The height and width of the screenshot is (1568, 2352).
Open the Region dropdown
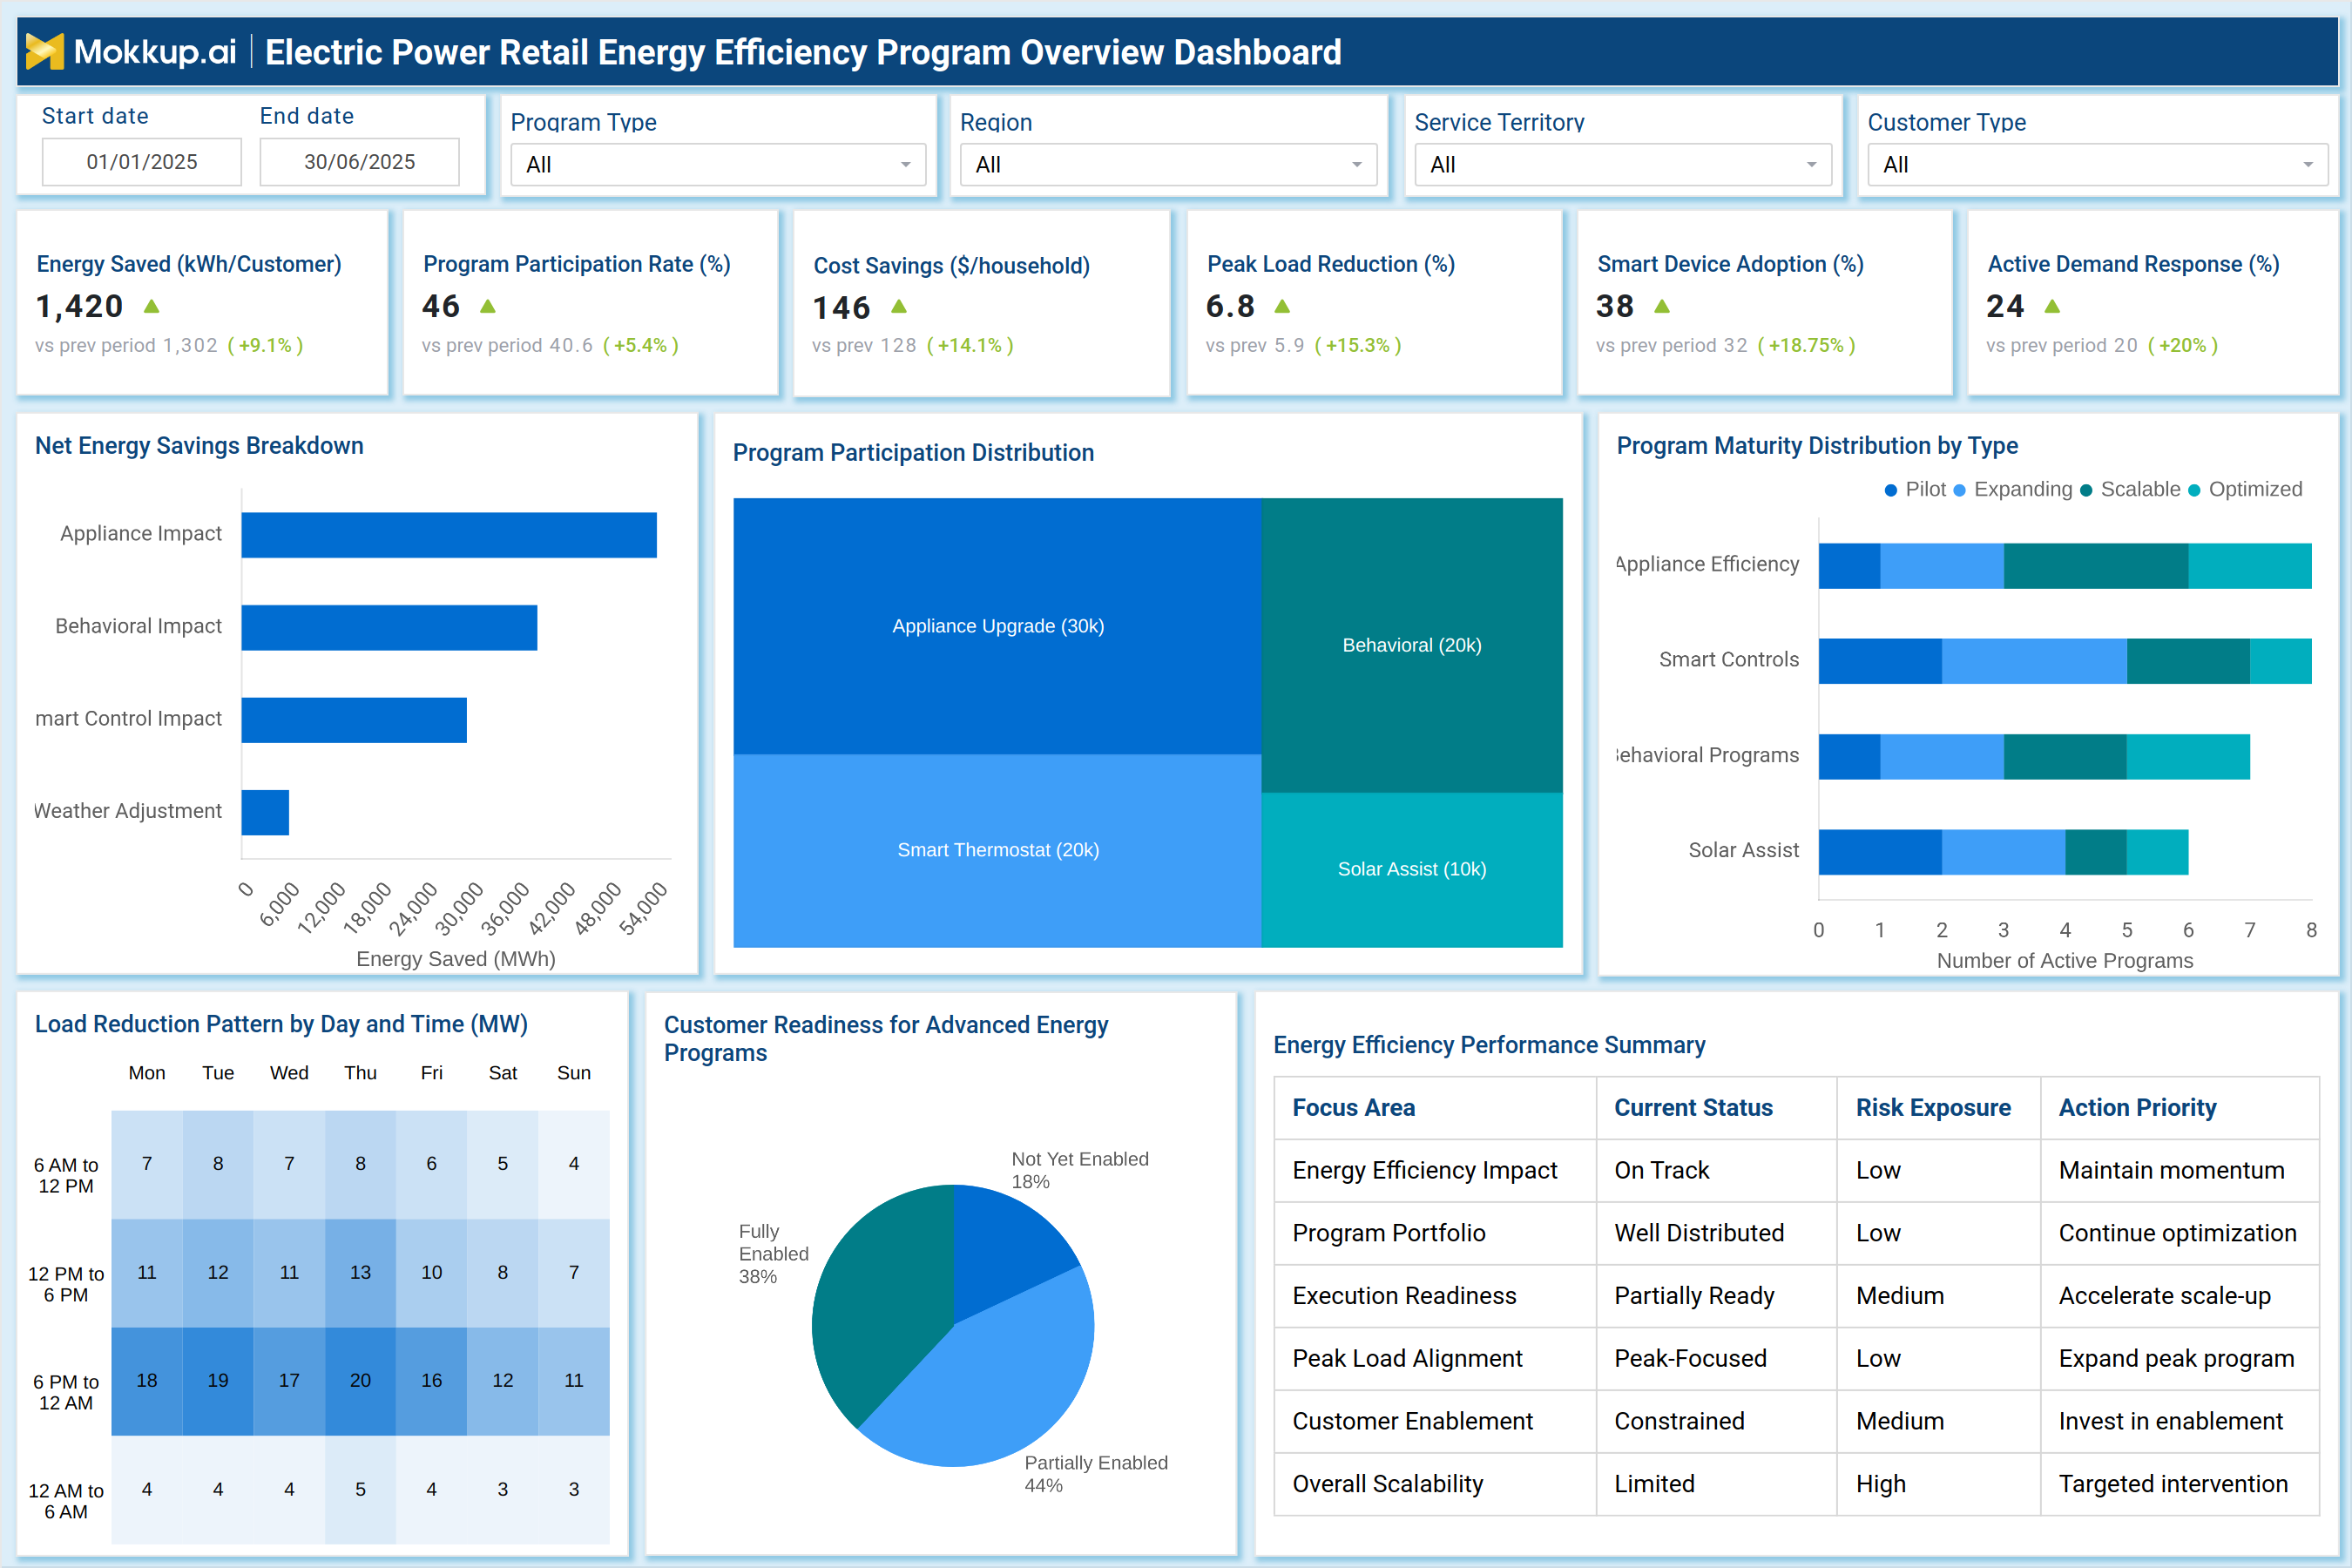(x=1168, y=165)
